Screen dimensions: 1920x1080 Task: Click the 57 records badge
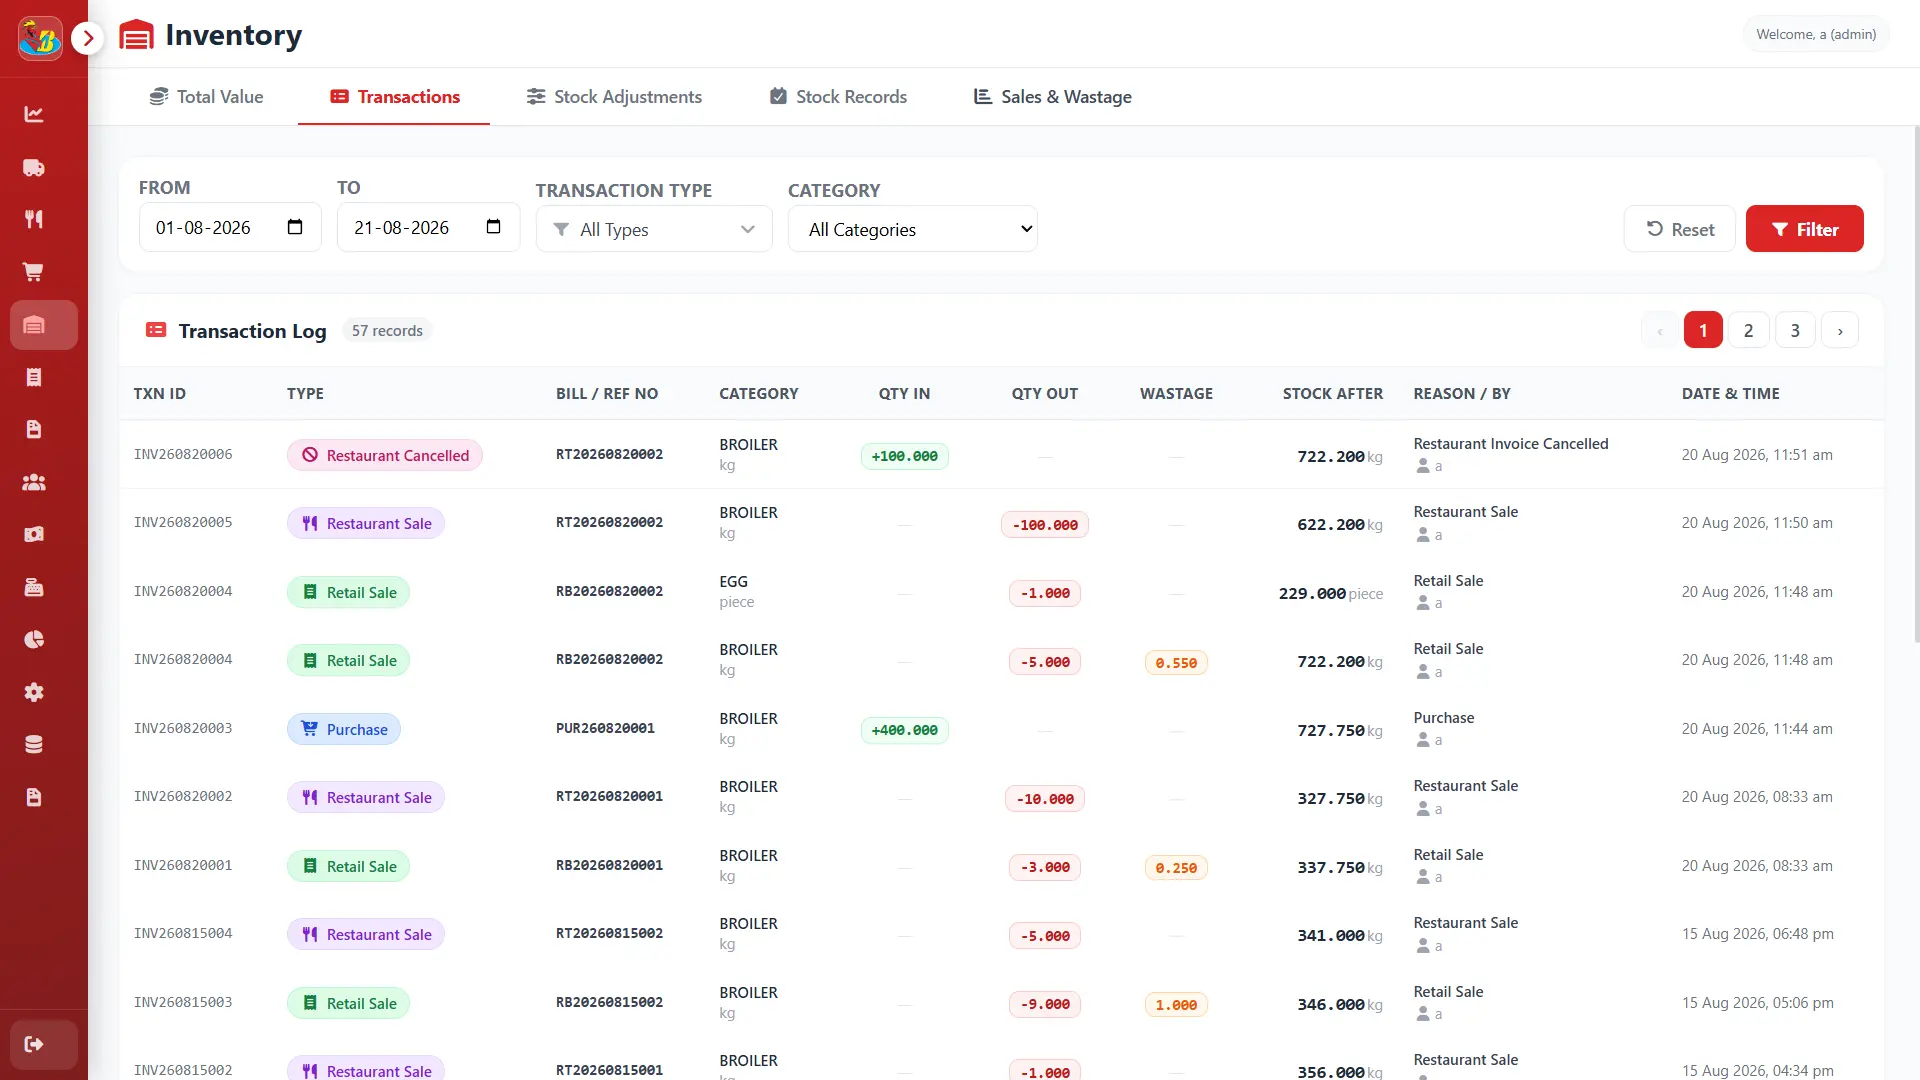[387, 331]
